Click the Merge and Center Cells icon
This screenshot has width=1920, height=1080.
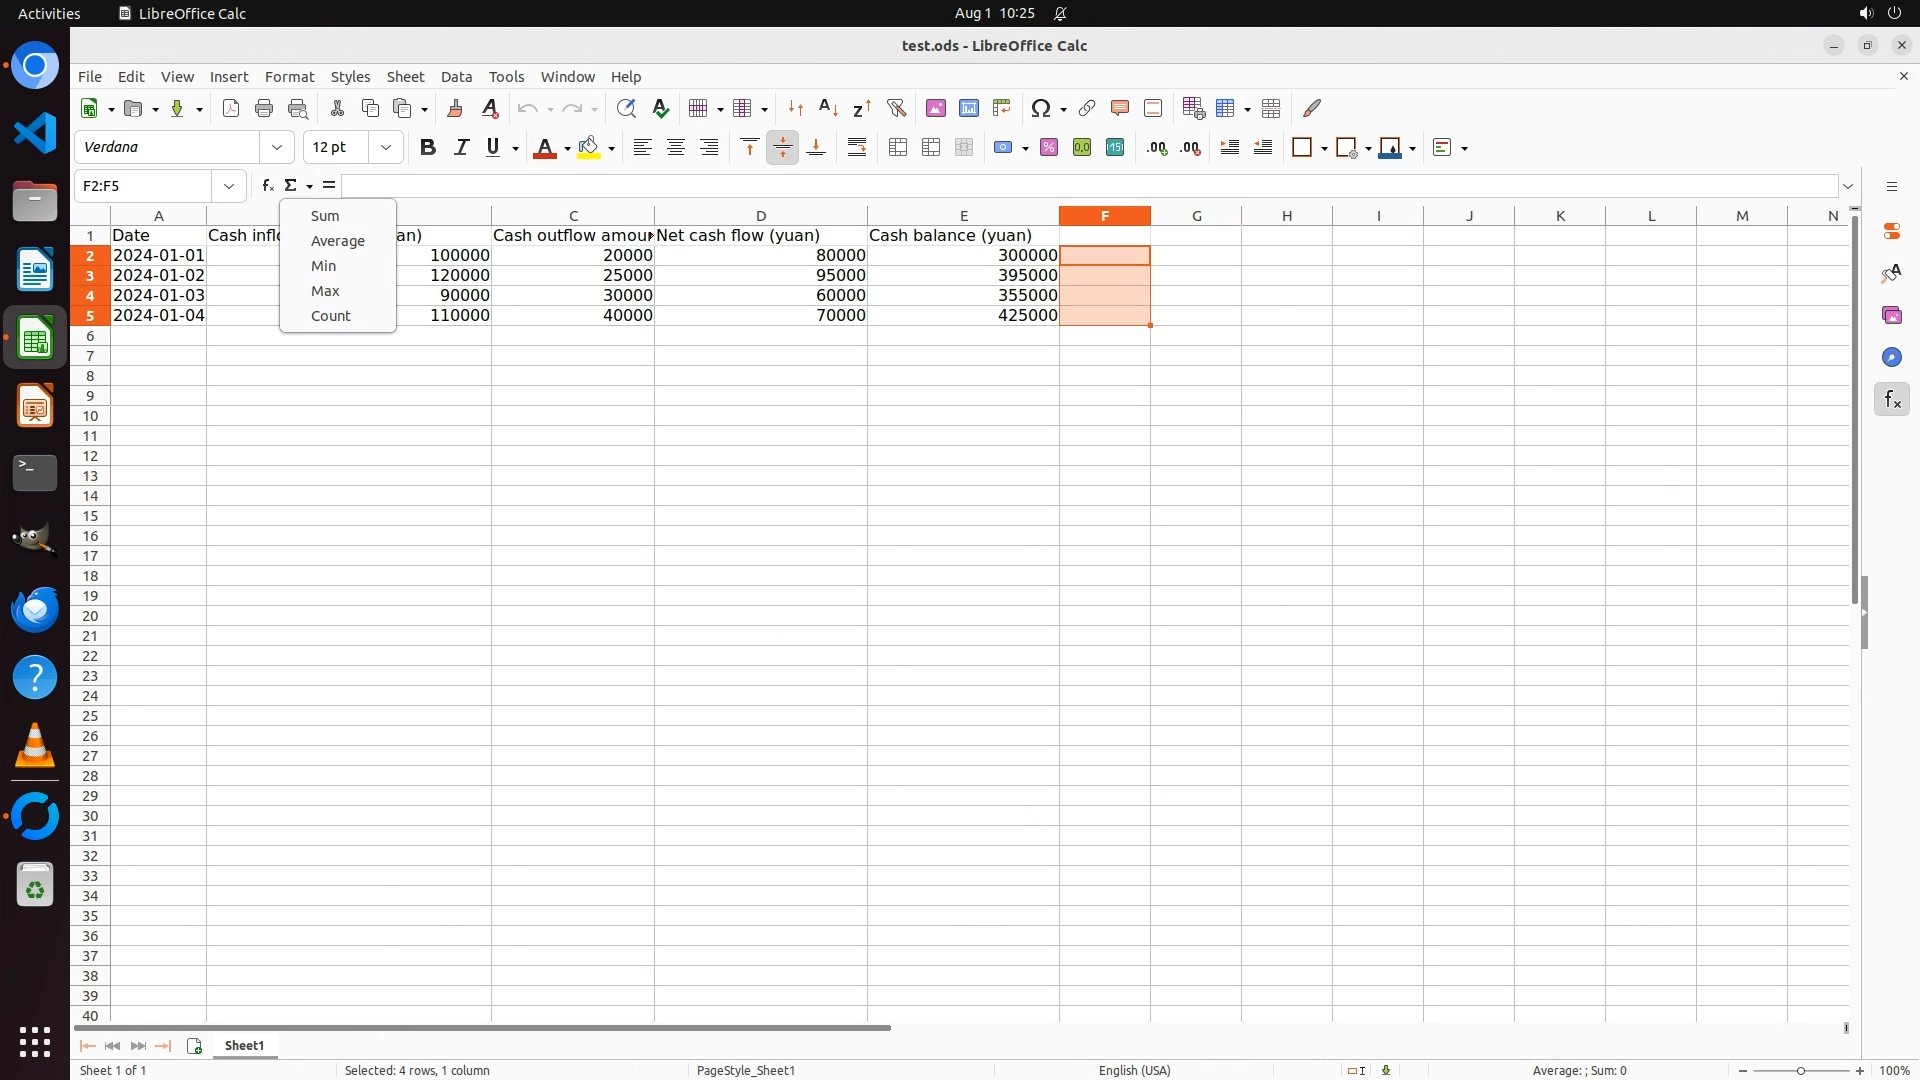click(898, 148)
